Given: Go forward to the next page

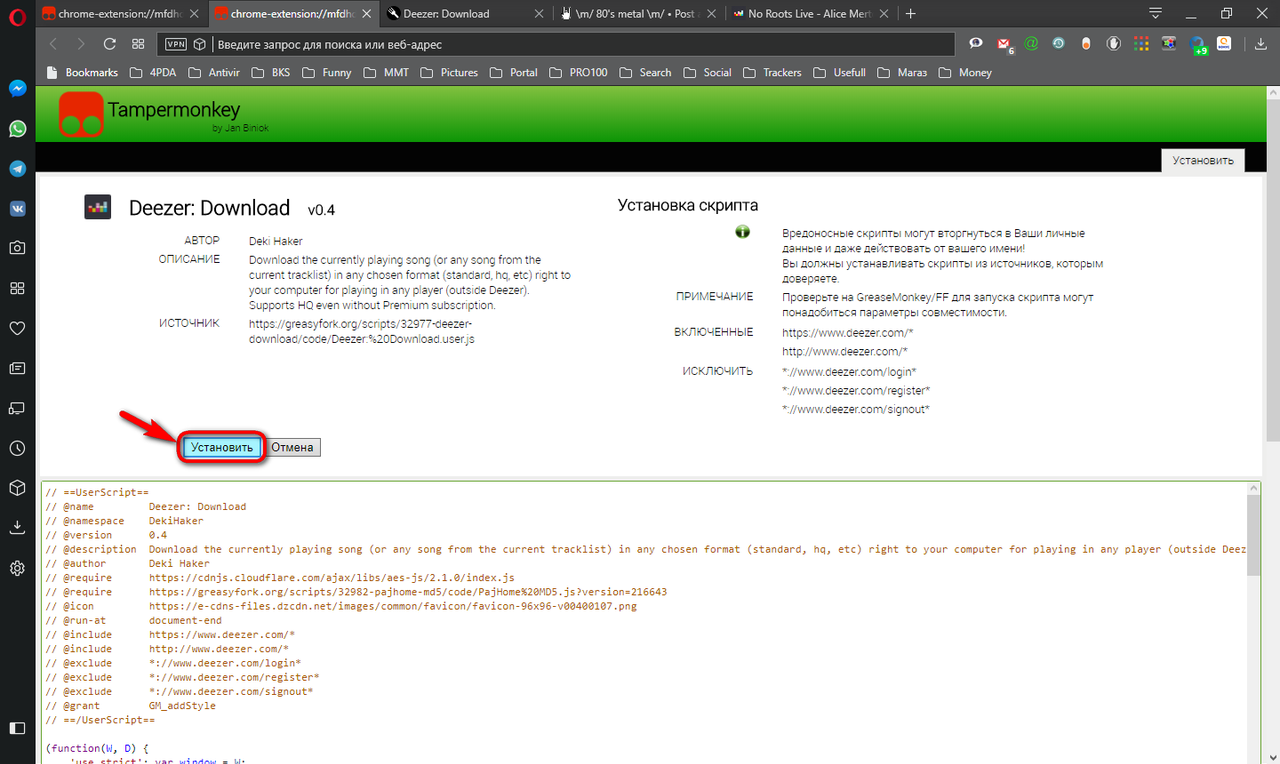Looking at the screenshot, I should point(81,44).
